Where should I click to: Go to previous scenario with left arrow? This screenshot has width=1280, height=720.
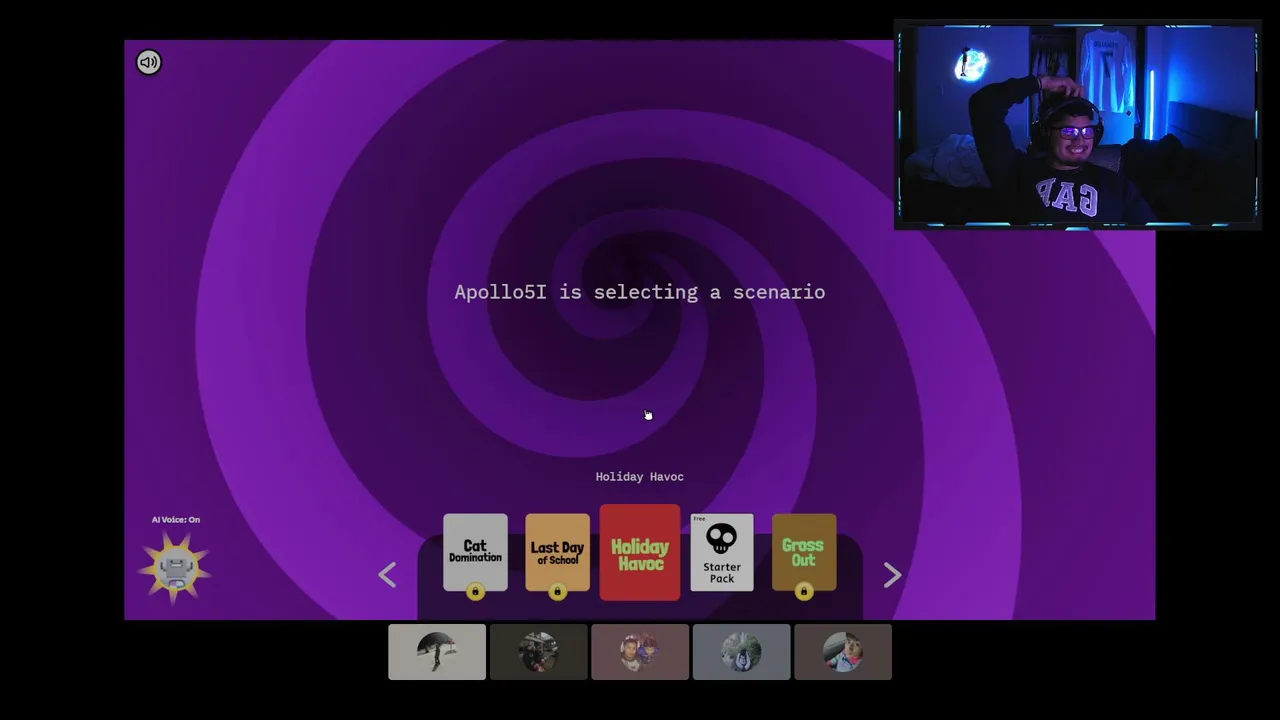[x=388, y=574]
